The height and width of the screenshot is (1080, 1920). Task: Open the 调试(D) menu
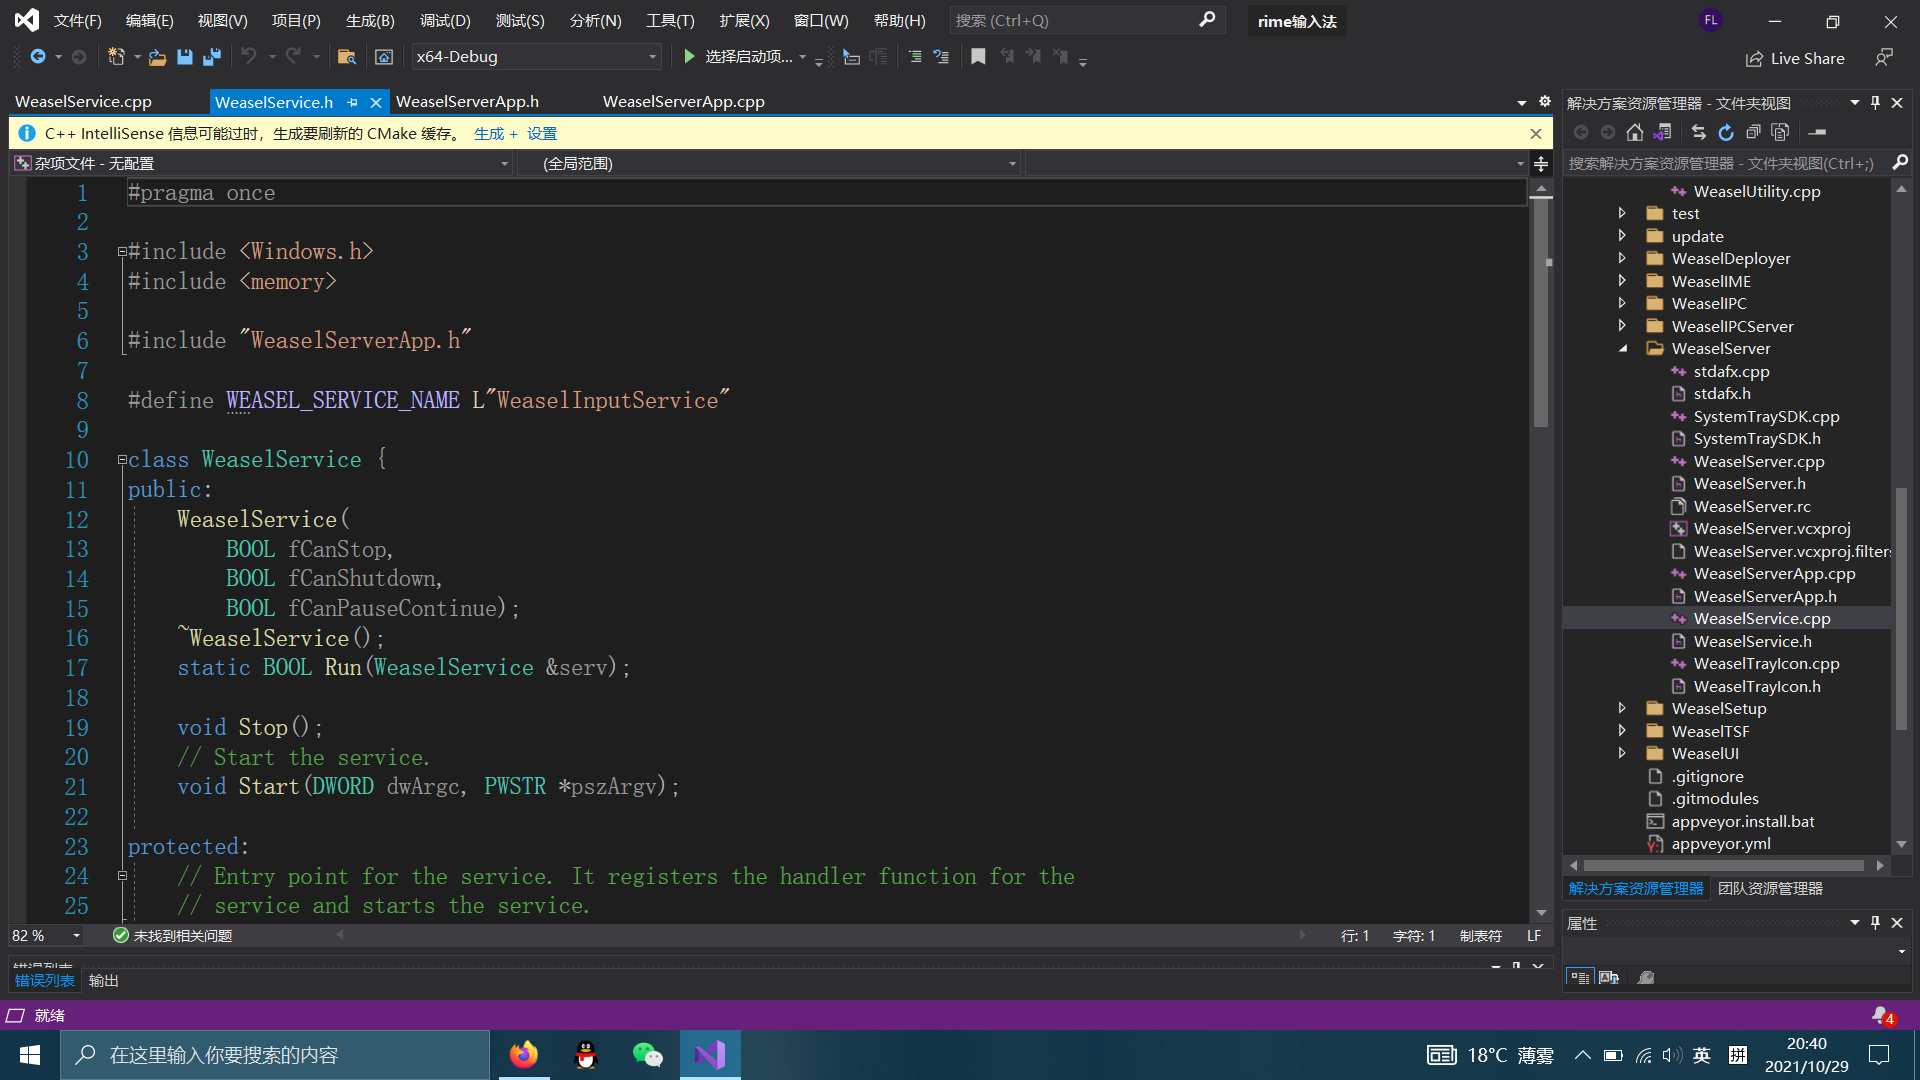[x=444, y=20]
